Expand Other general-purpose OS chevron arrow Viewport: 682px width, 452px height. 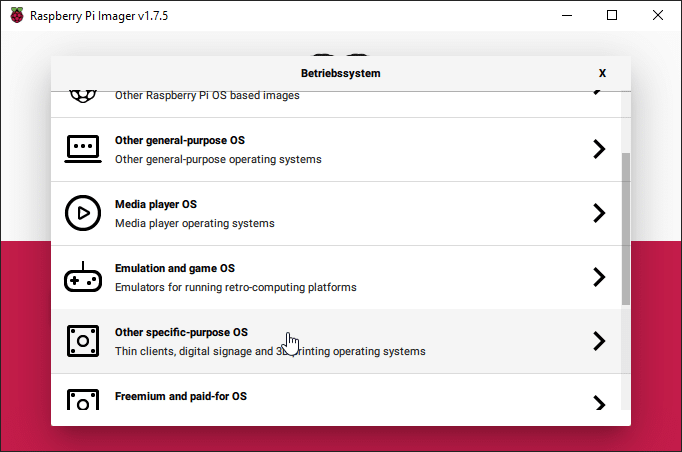(x=599, y=149)
